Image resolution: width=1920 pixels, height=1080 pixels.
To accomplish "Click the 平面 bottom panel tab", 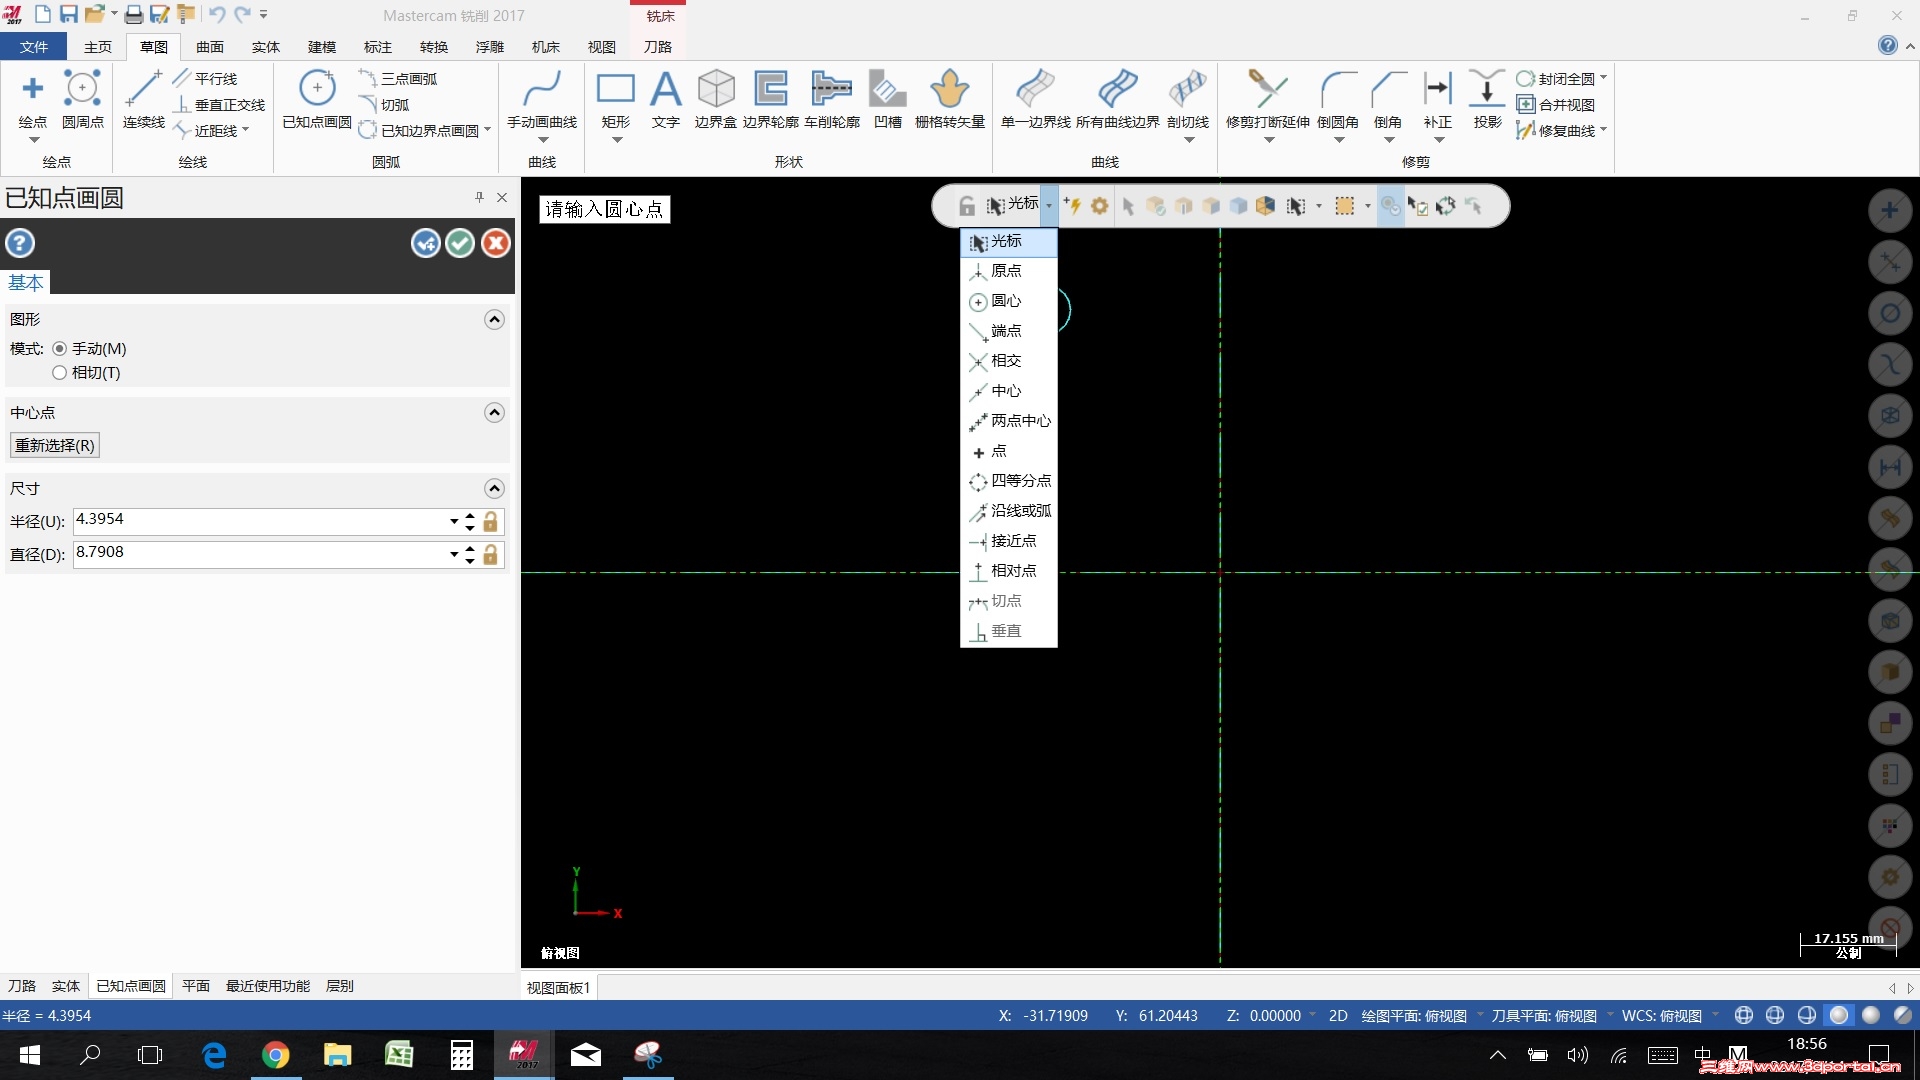I will pyautogui.click(x=196, y=986).
